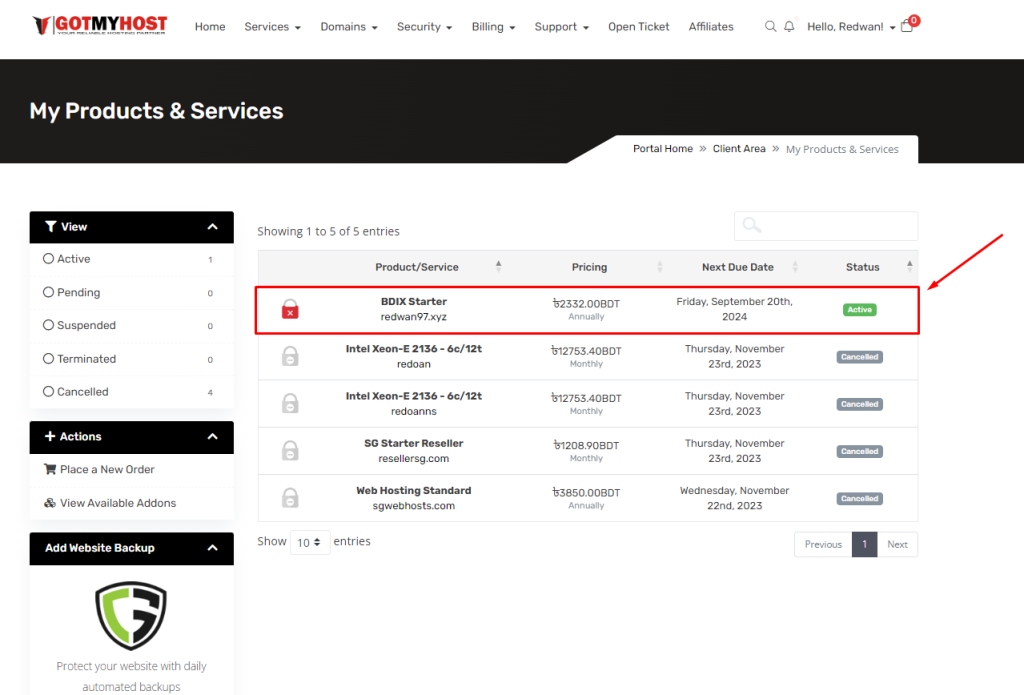Open the Affiliates menu item
Screen dimensions: 1024x695
(x=710, y=27)
